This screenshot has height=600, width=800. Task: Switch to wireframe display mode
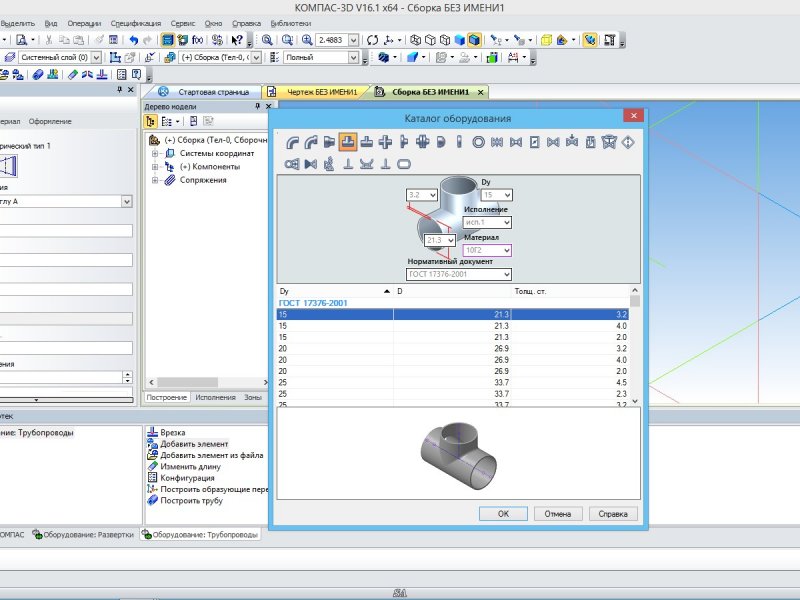tap(416, 40)
